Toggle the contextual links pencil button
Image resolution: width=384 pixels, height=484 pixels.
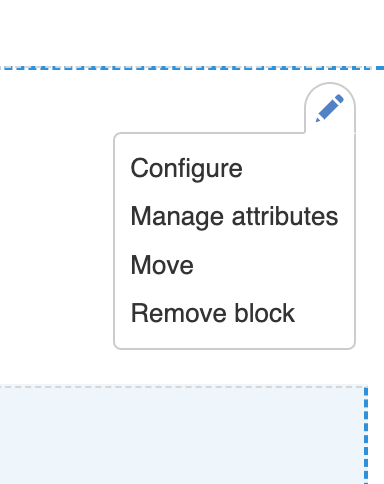(330, 108)
